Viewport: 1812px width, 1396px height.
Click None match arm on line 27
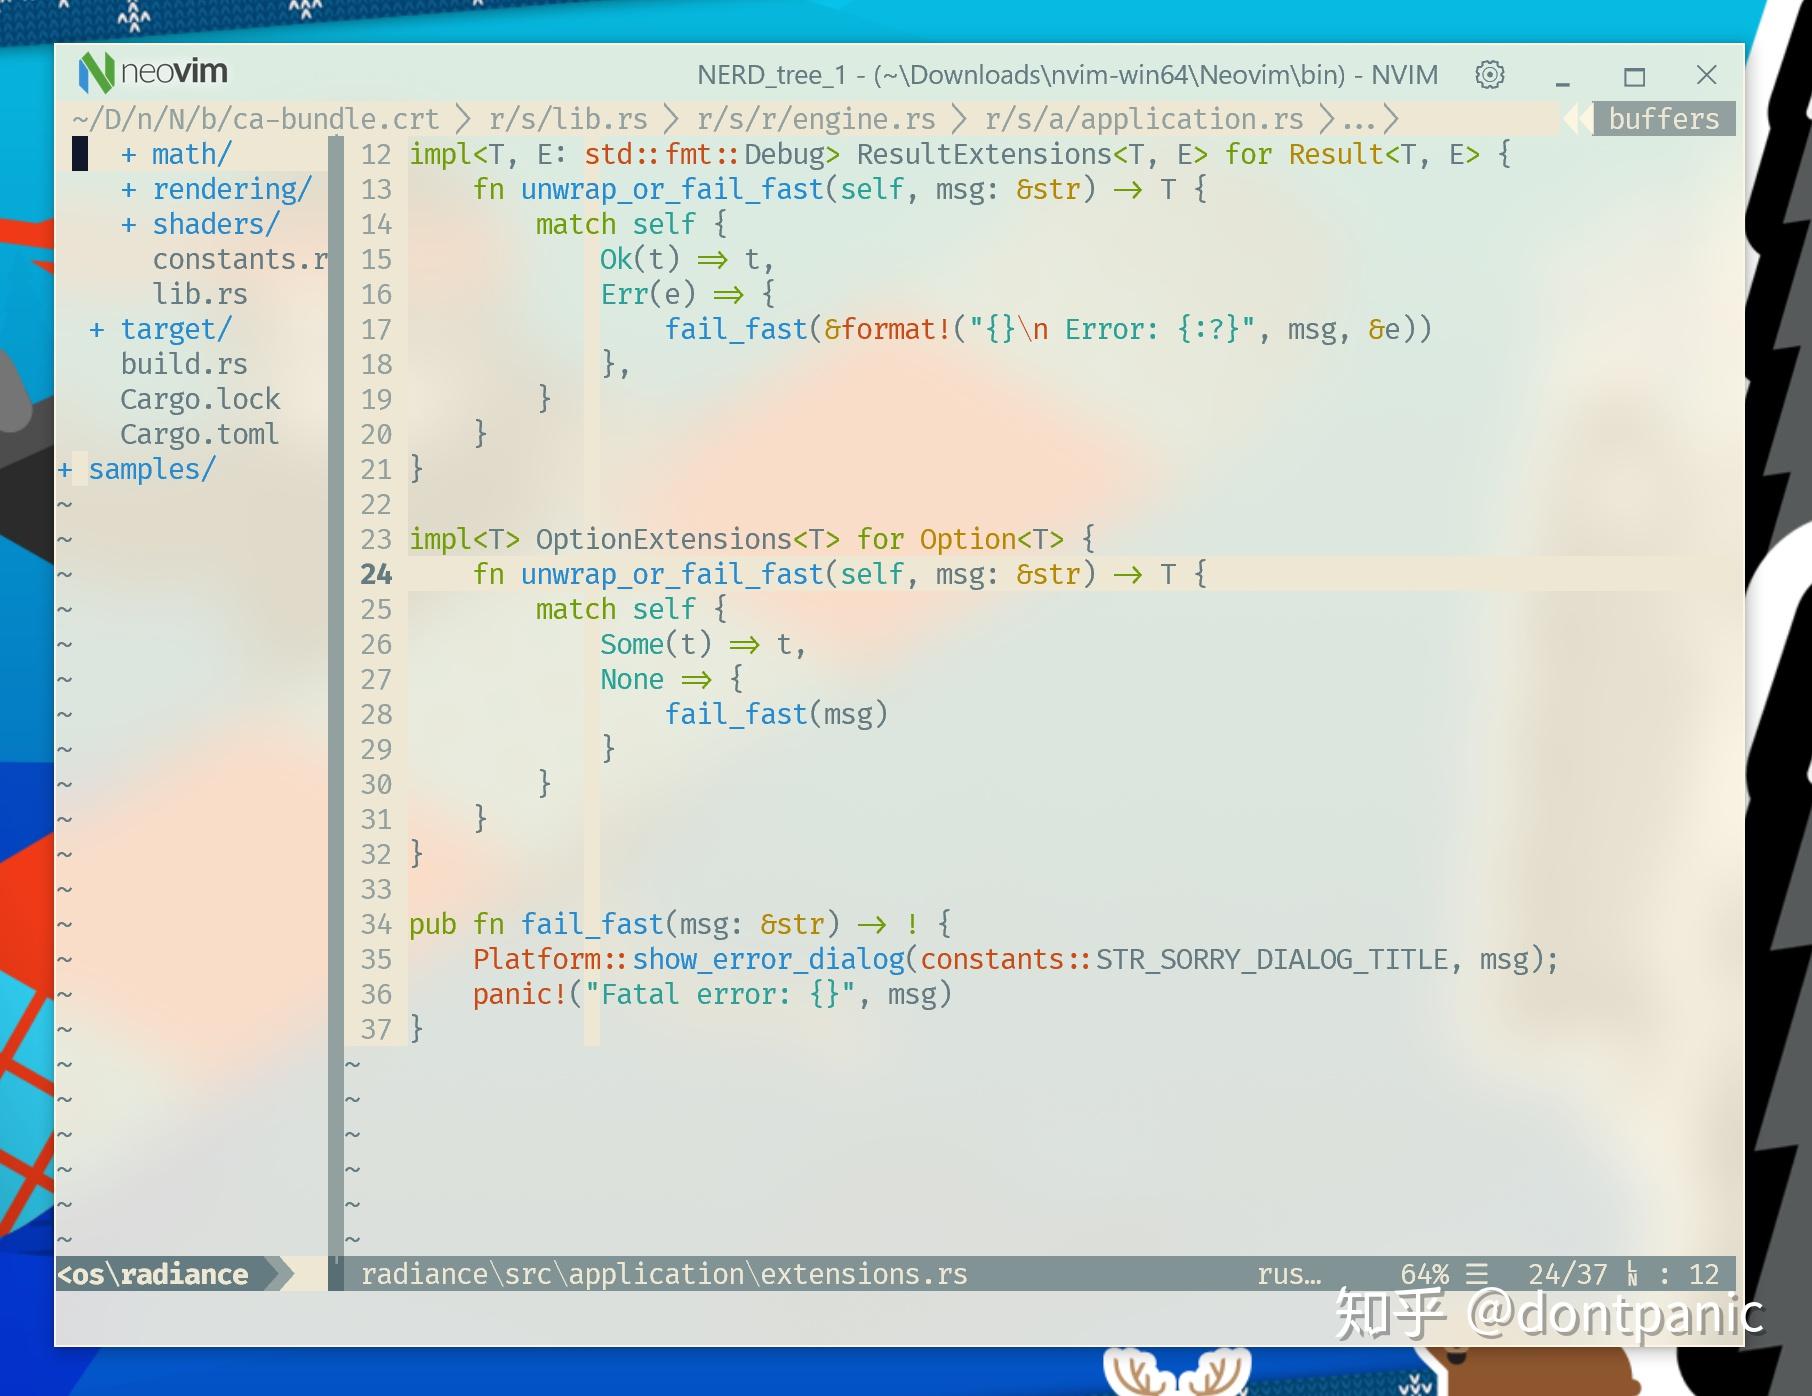pos(632,680)
